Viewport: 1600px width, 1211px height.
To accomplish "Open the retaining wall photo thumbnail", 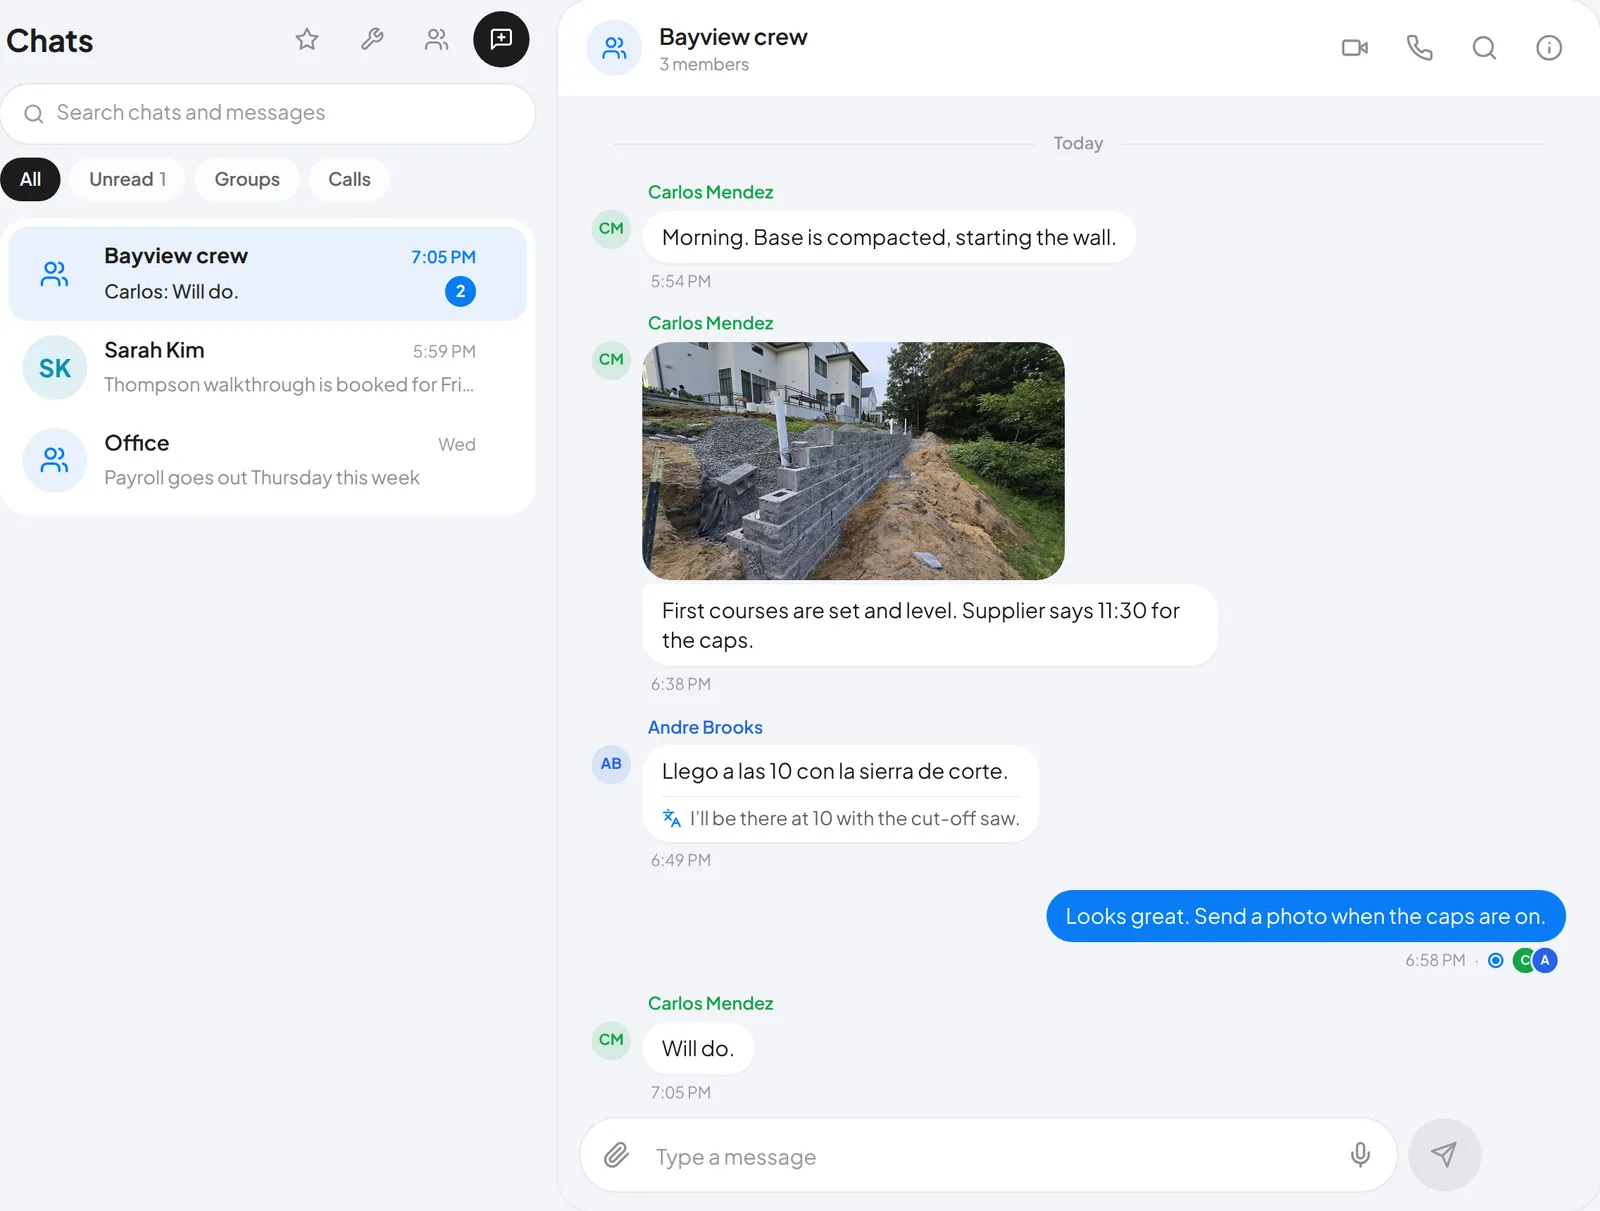I will pyautogui.click(x=853, y=461).
